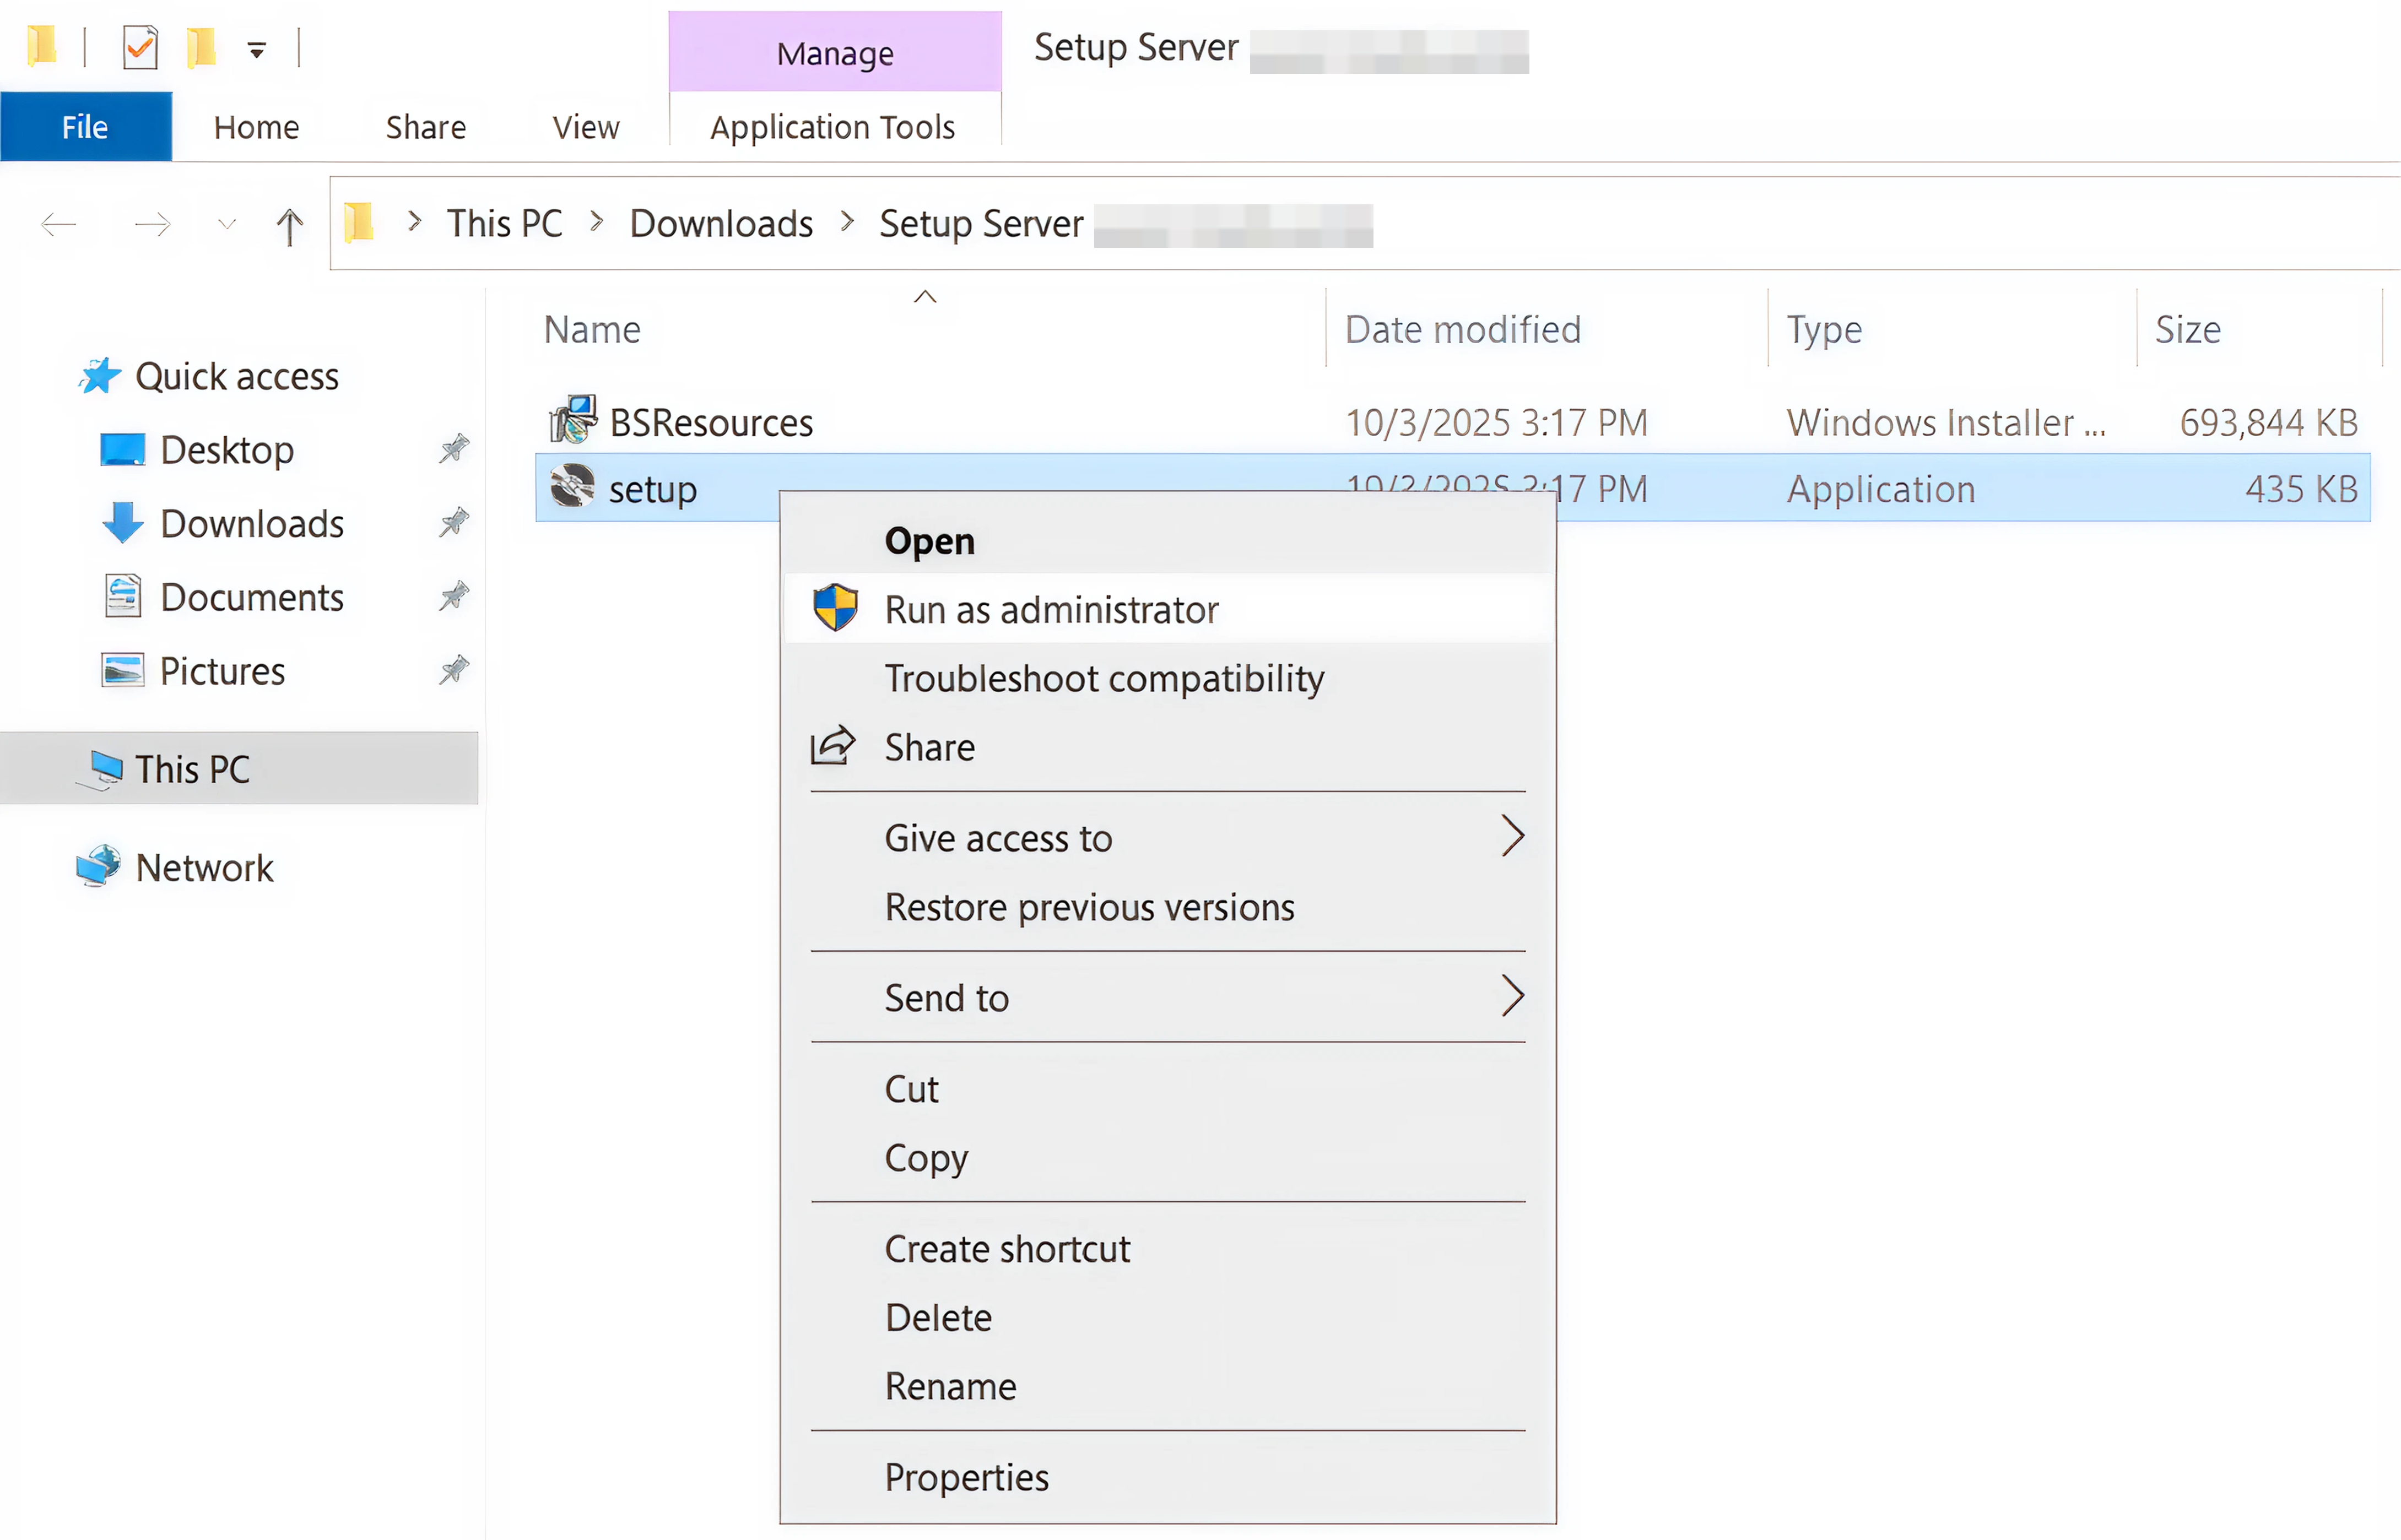Viewport: 2401px width, 1540px height.
Task: Go up one folder level
Action: tap(290, 226)
